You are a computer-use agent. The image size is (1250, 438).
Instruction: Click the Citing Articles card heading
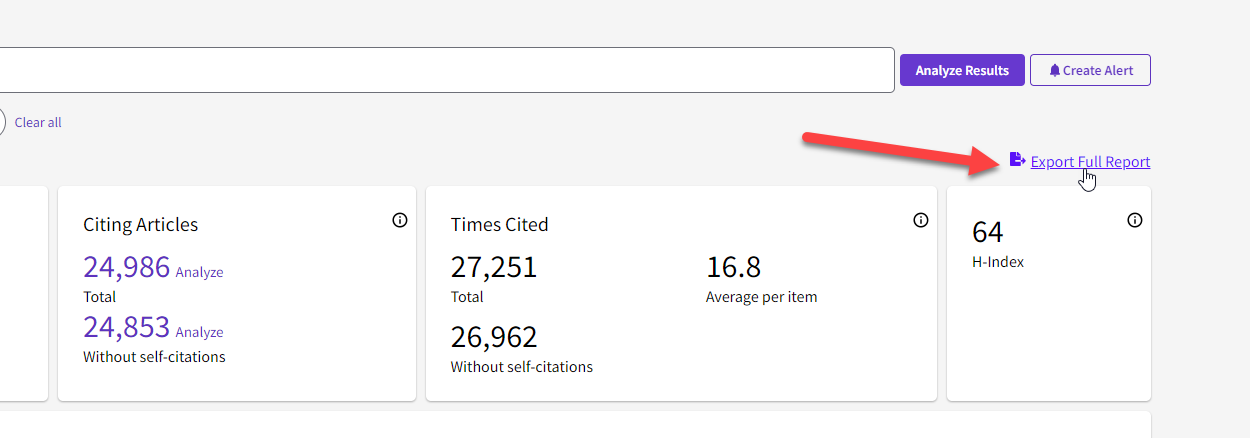(140, 224)
